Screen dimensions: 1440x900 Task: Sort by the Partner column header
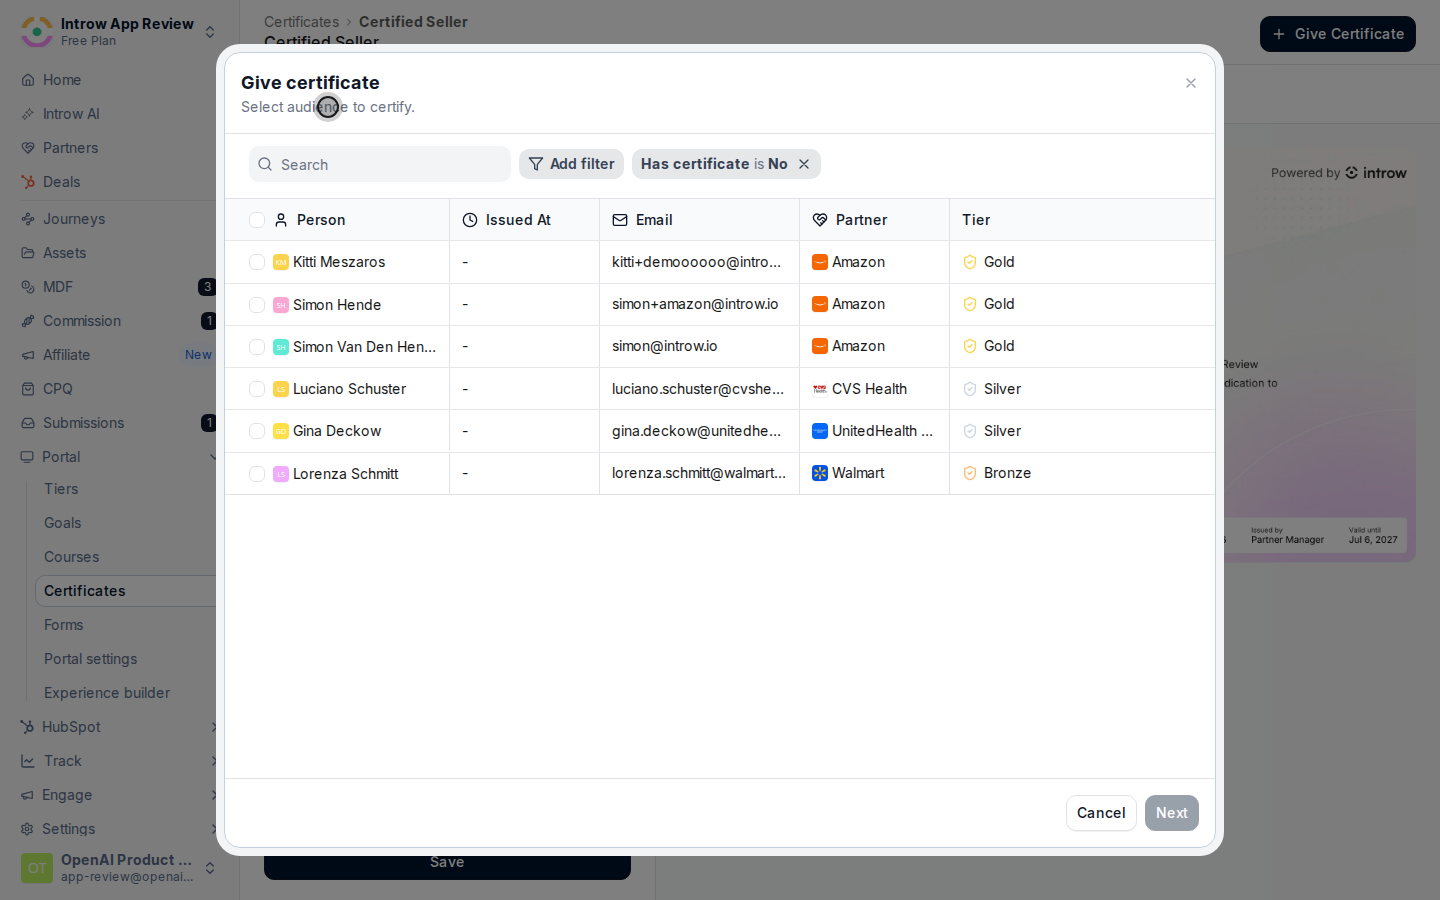click(x=861, y=220)
